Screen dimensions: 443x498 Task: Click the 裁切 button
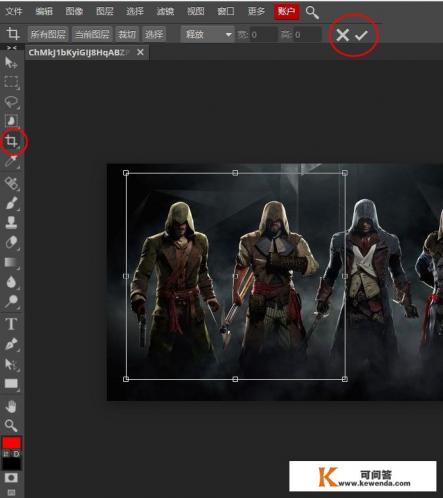pyautogui.click(x=127, y=34)
